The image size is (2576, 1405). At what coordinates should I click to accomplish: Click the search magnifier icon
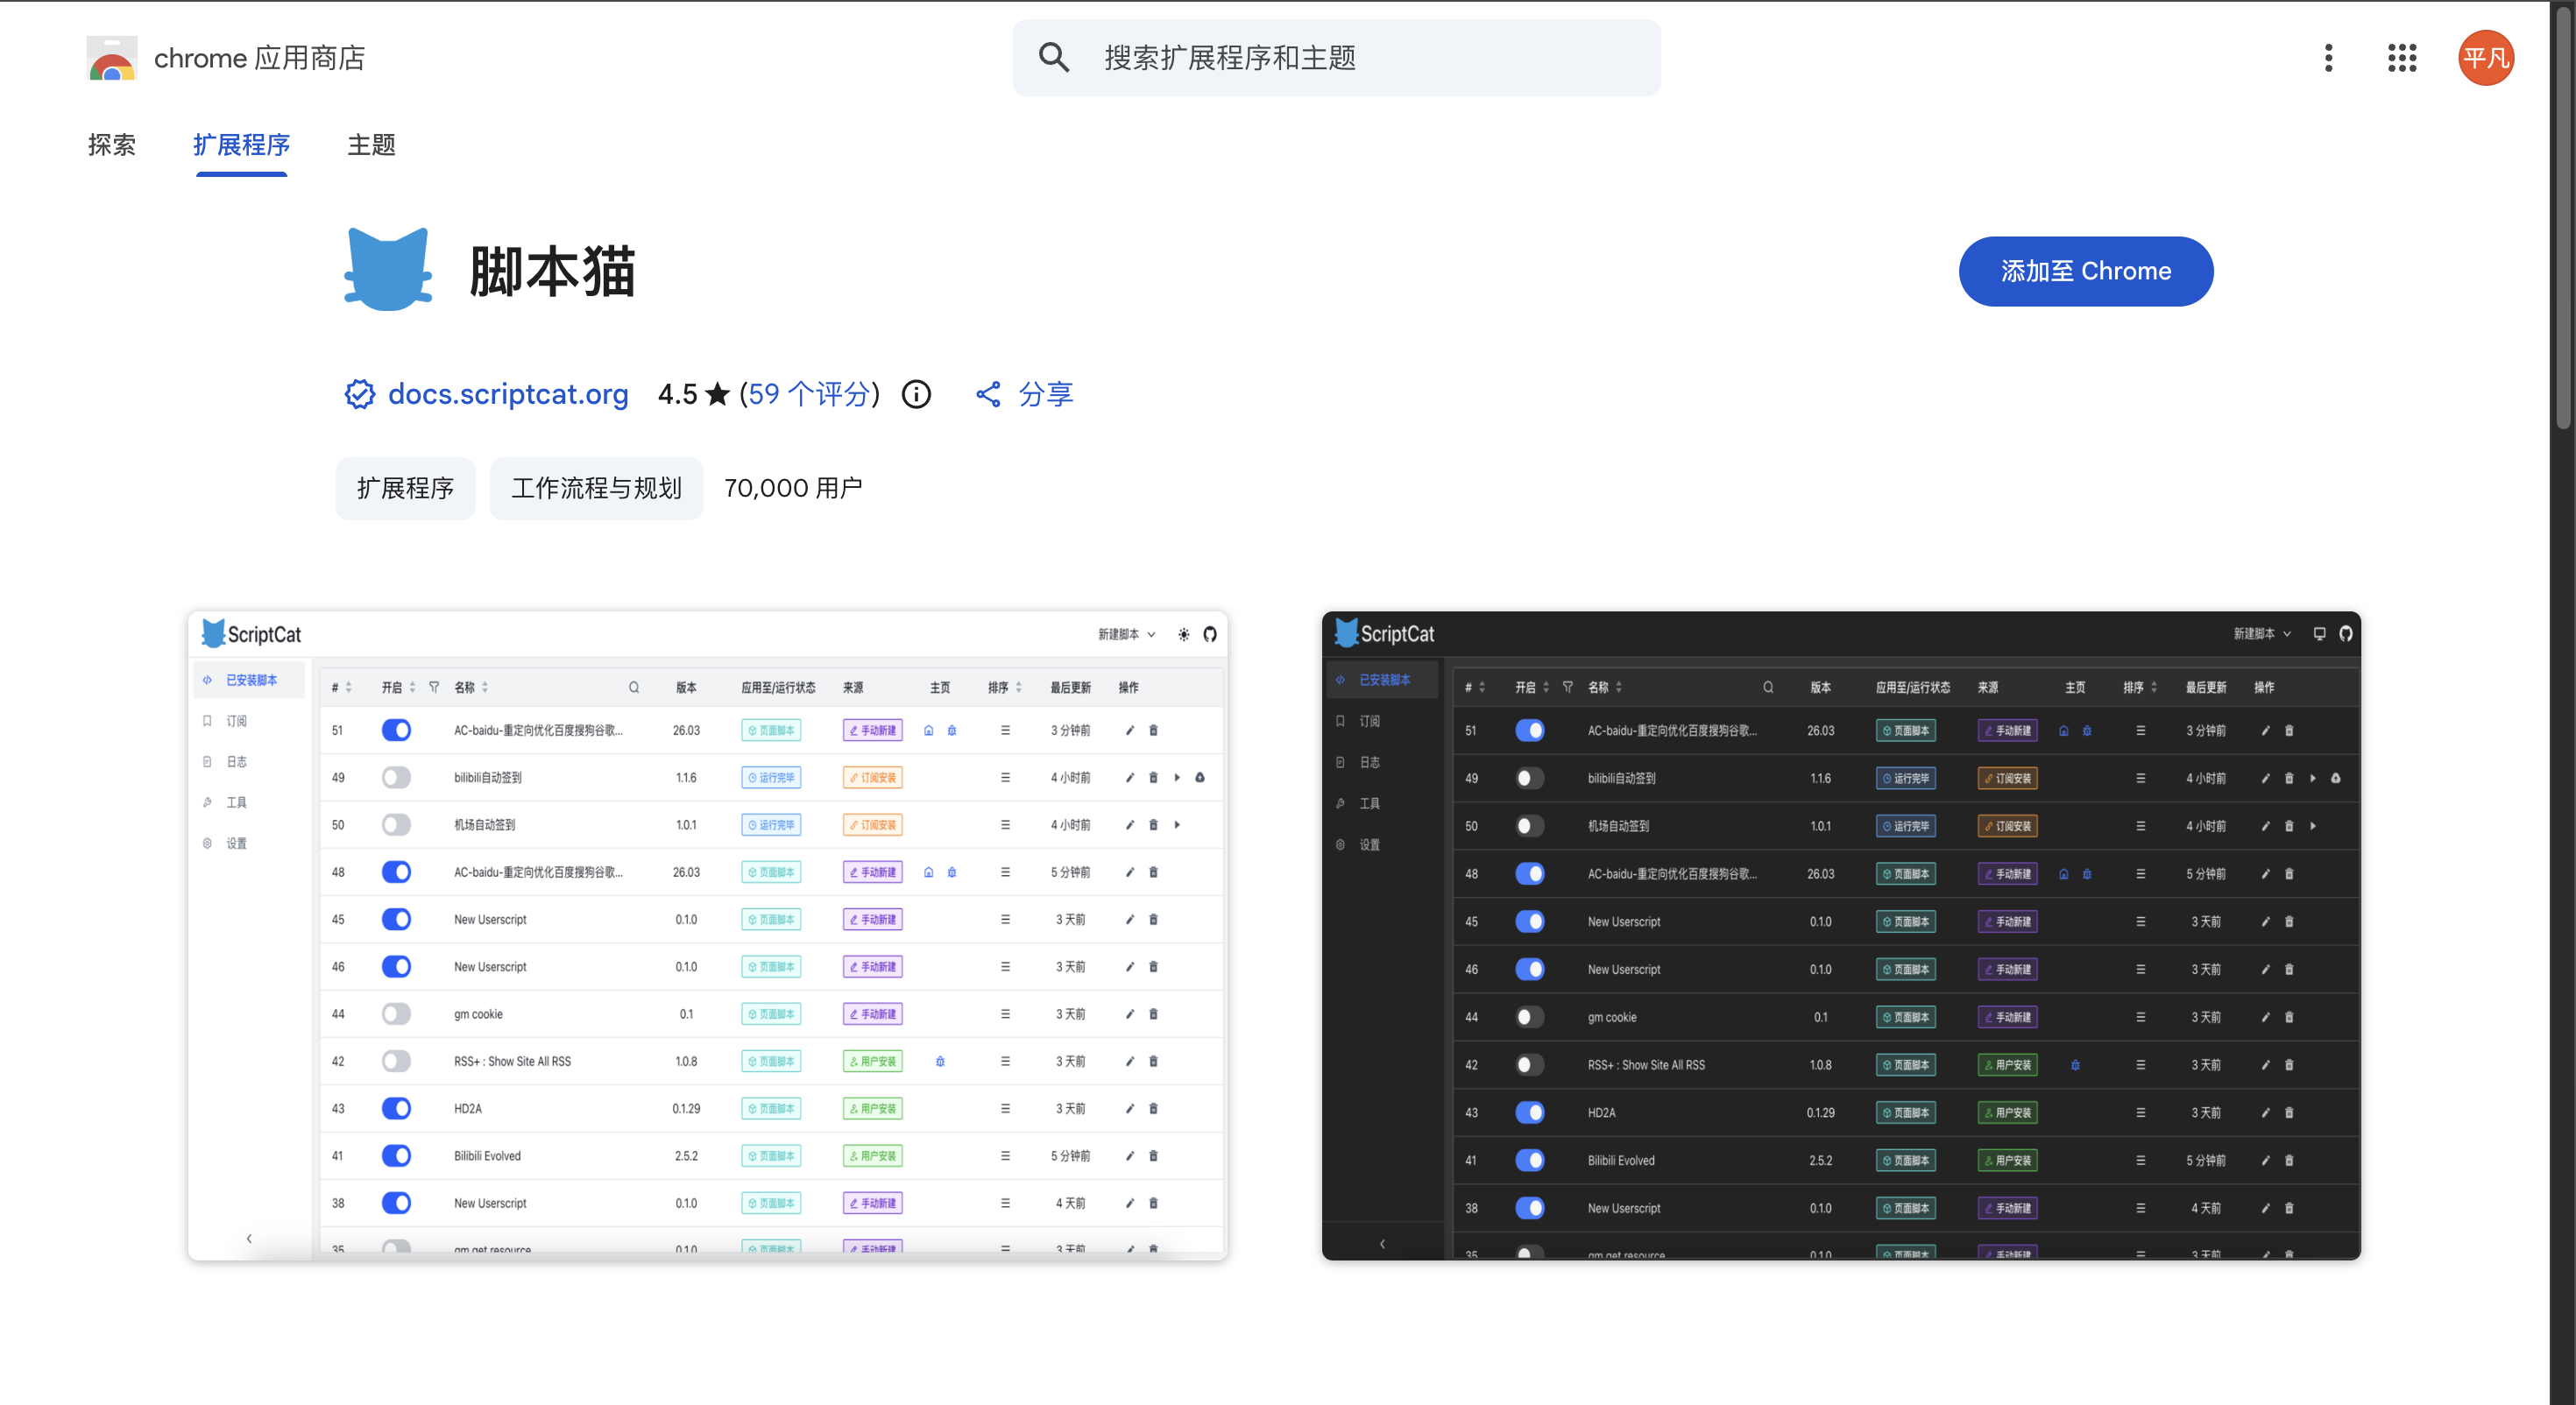click(x=1053, y=58)
